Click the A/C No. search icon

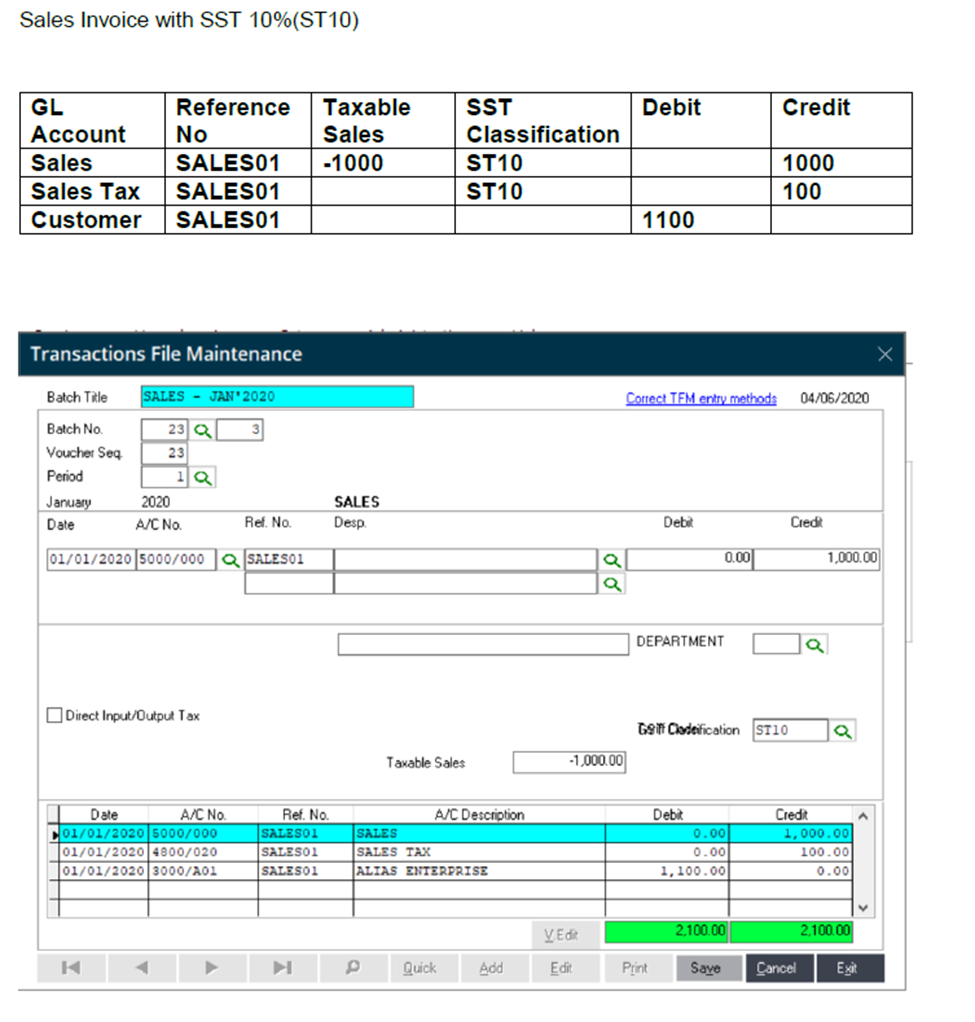pos(231,560)
